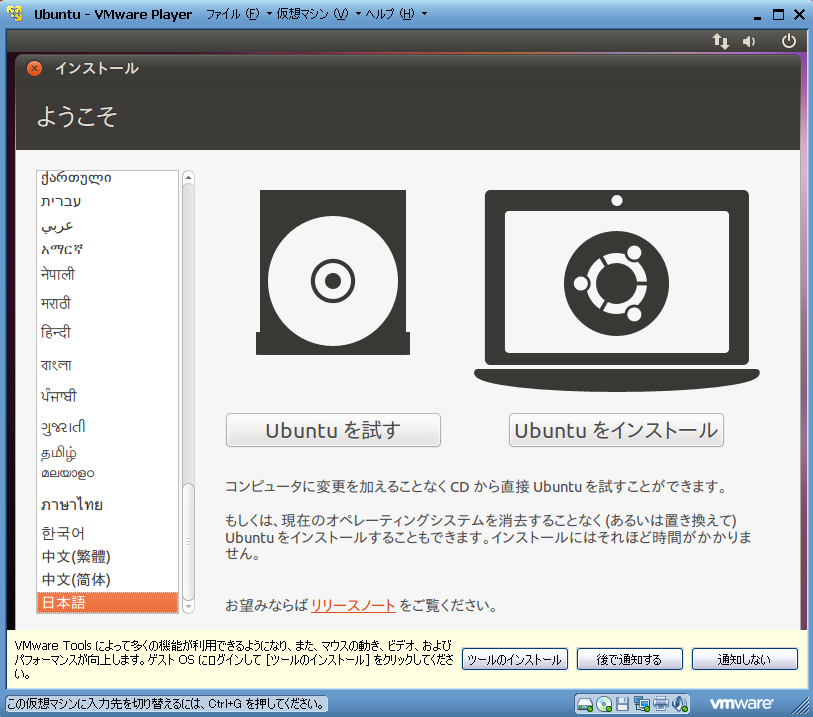Open the ヘルプ(H) menu

(396, 14)
